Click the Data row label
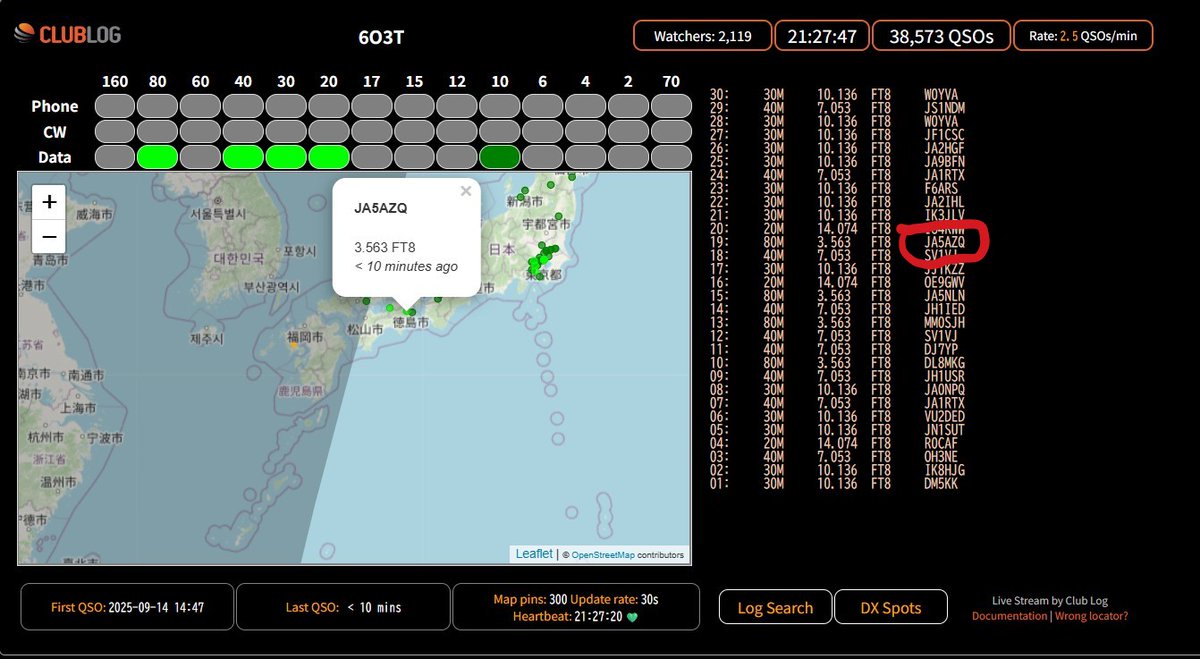This screenshot has width=1200, height=659. (54, 156)
